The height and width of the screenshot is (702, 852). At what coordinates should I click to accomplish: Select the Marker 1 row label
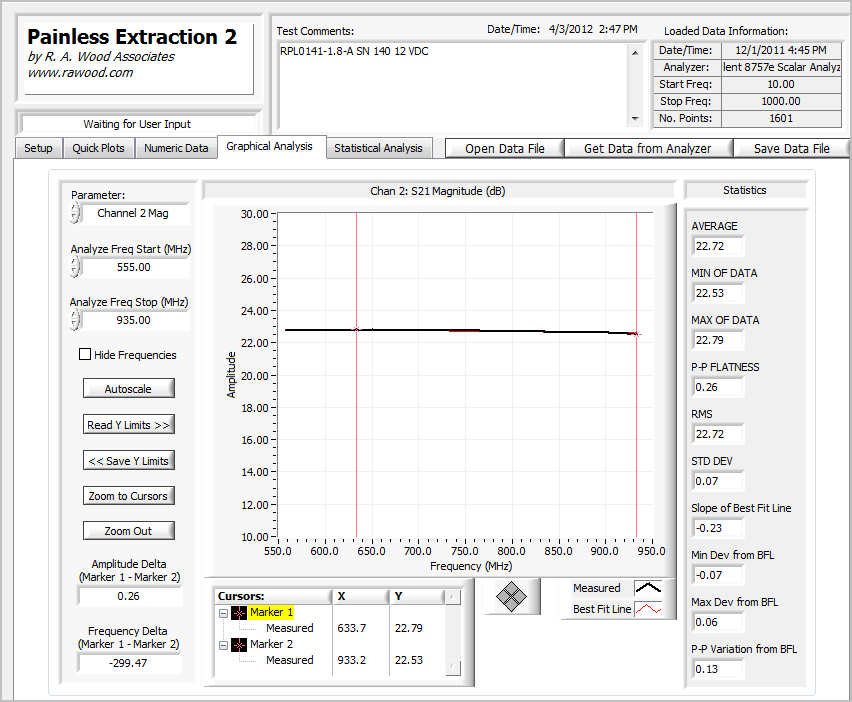(x=271, y=612)
